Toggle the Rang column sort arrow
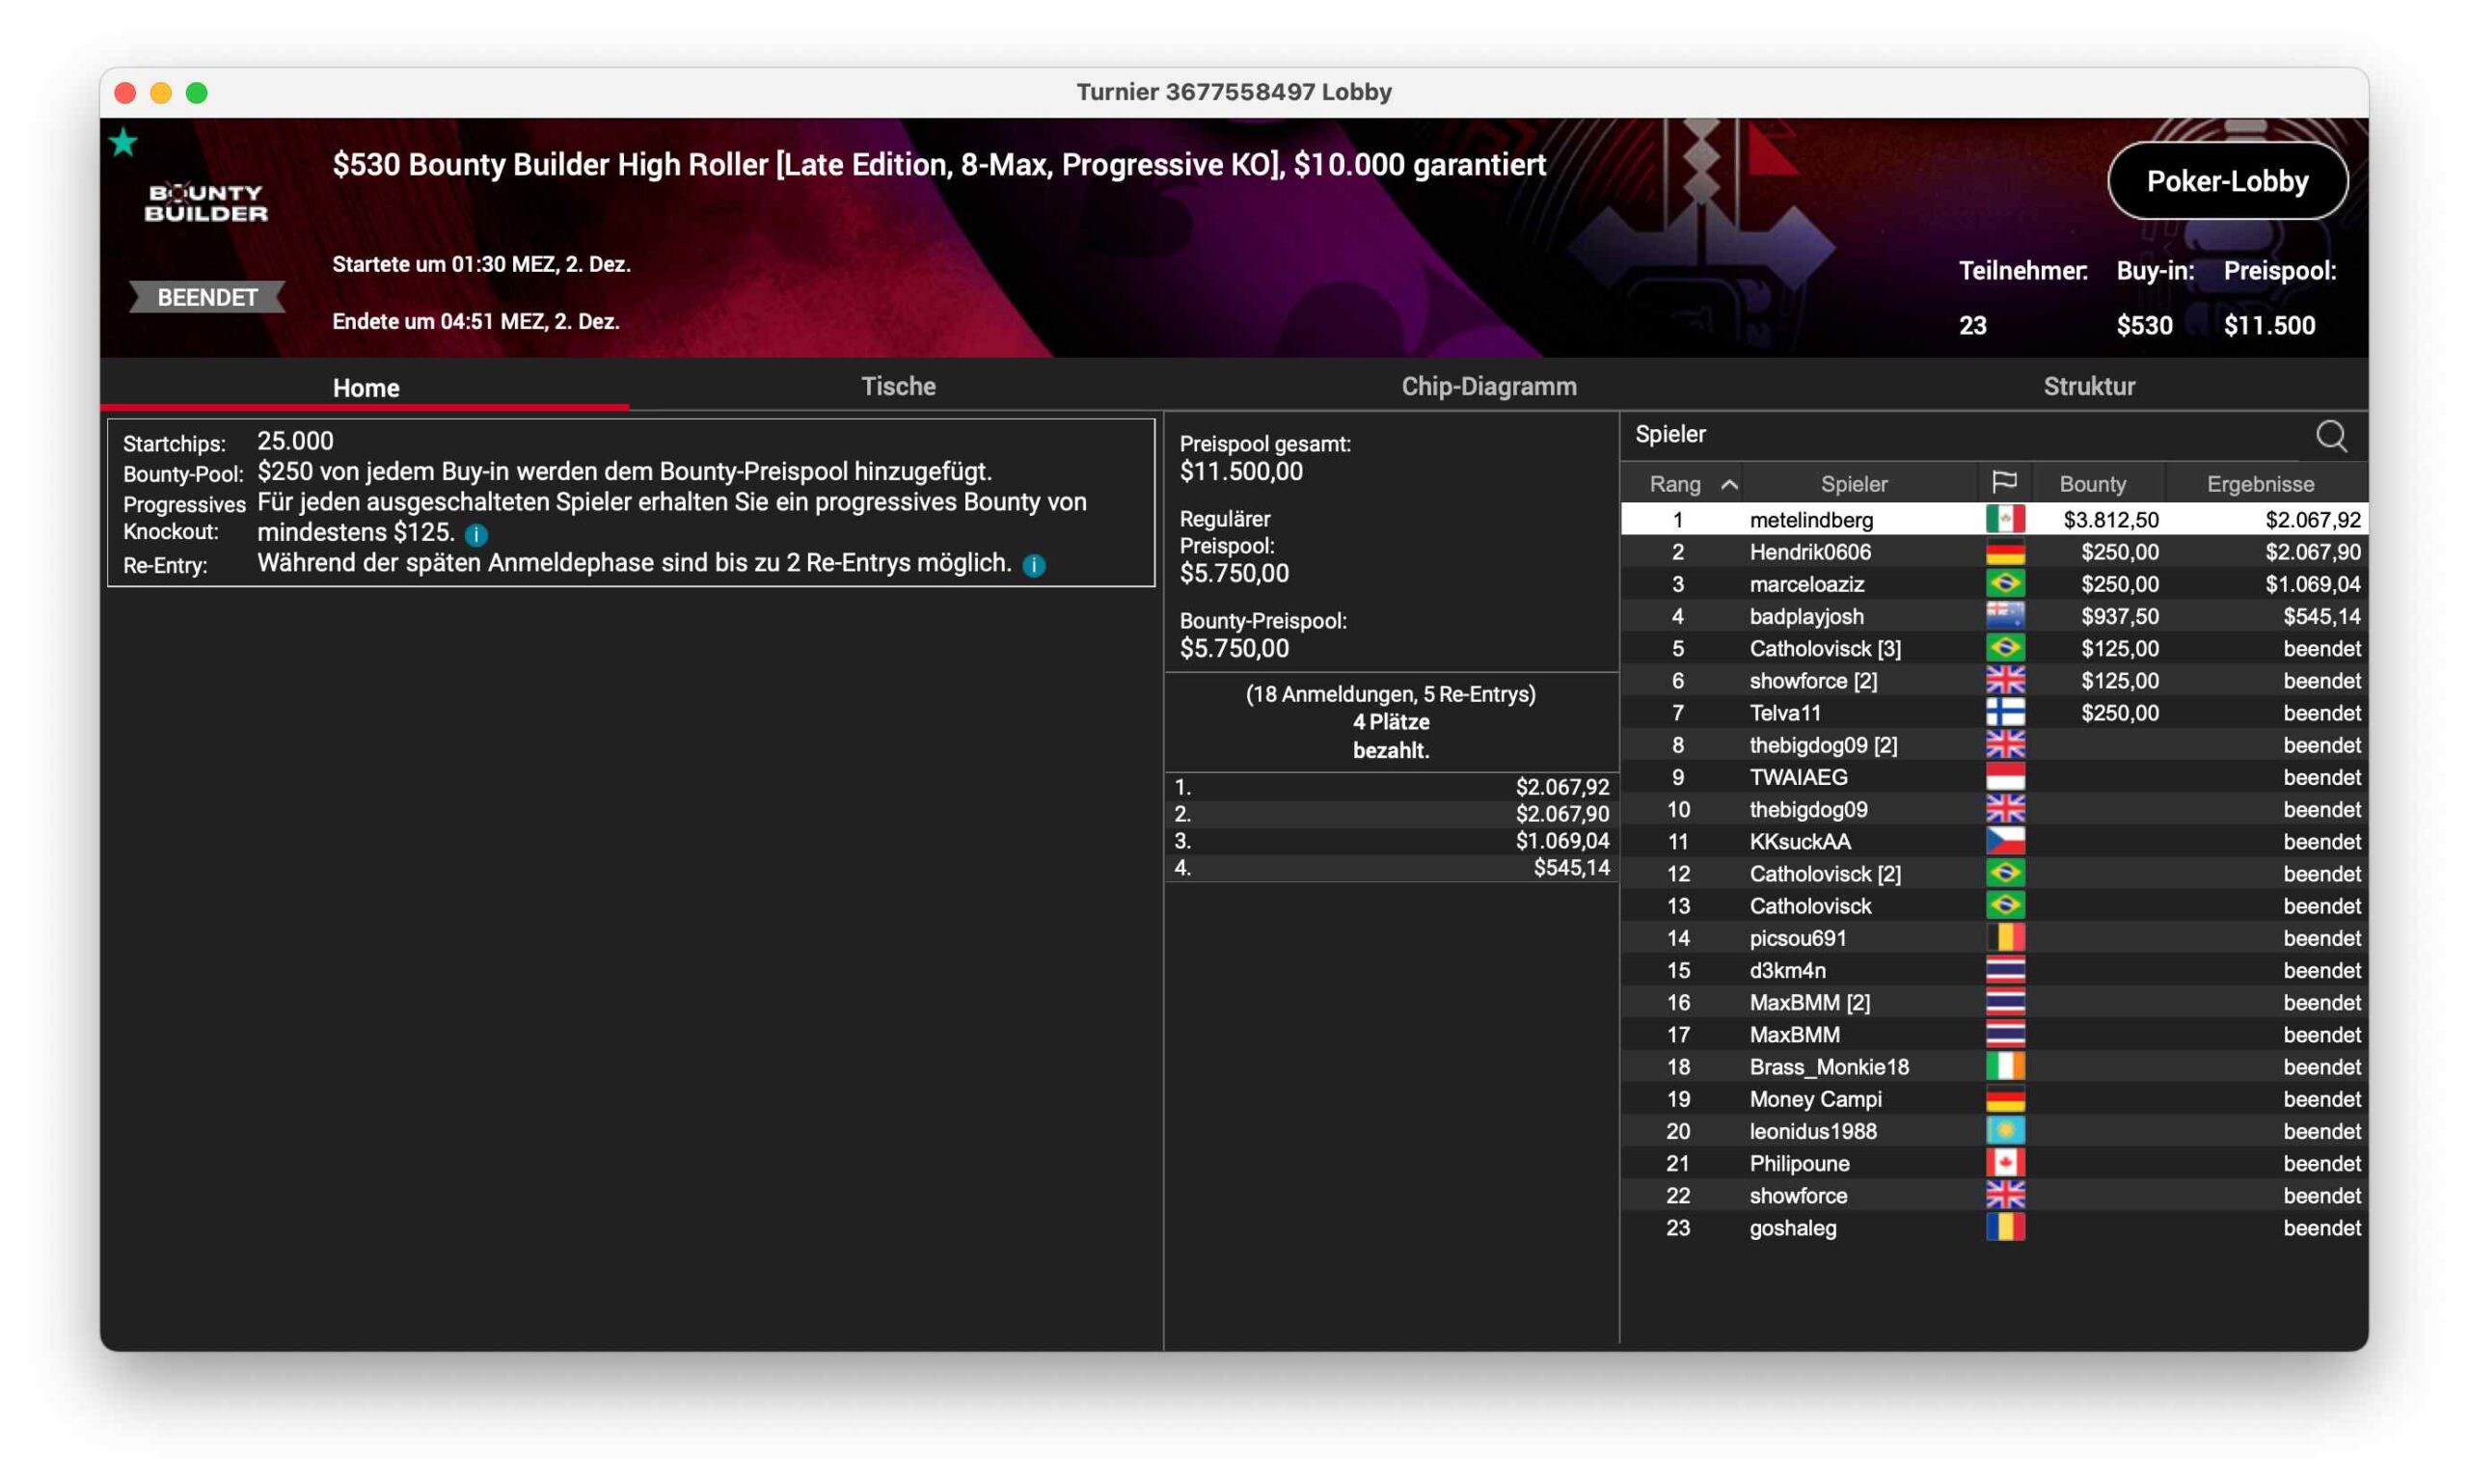This screenshot has height=1484, width=2469. coord(1728,484)
